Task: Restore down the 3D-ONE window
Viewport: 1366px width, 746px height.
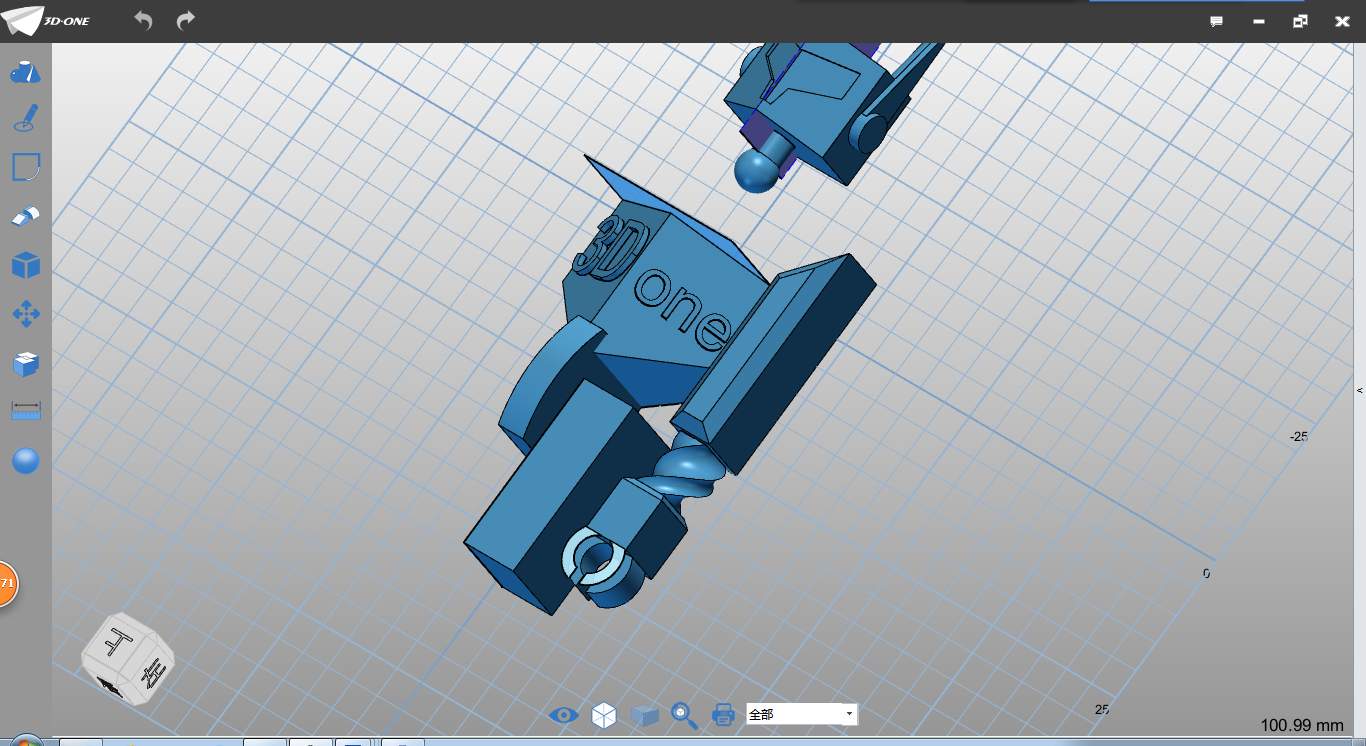Action: coord(1300,21)
